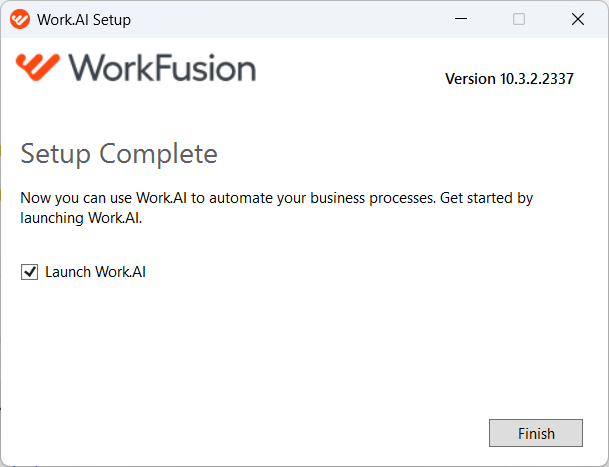Close the Work.AI Setup dialog

(x=578, y=19)
